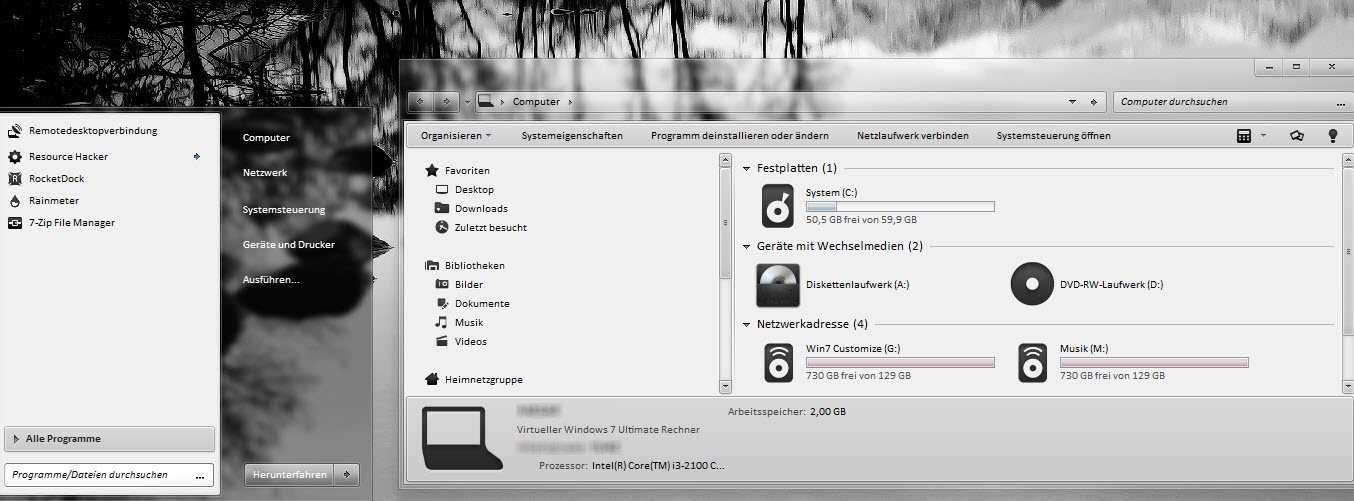Open Videos library
Screen dimensions: 1354x501
tap(461, 342)
